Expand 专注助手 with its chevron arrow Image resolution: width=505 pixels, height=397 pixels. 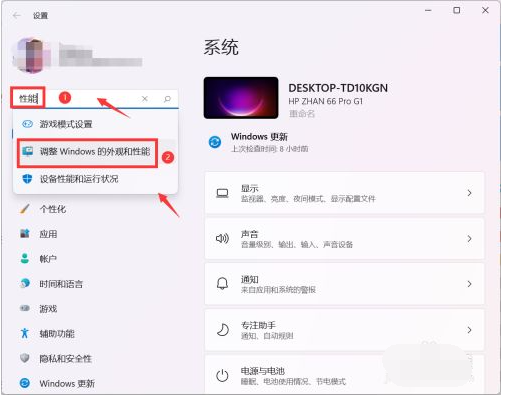tap(469, 330)
